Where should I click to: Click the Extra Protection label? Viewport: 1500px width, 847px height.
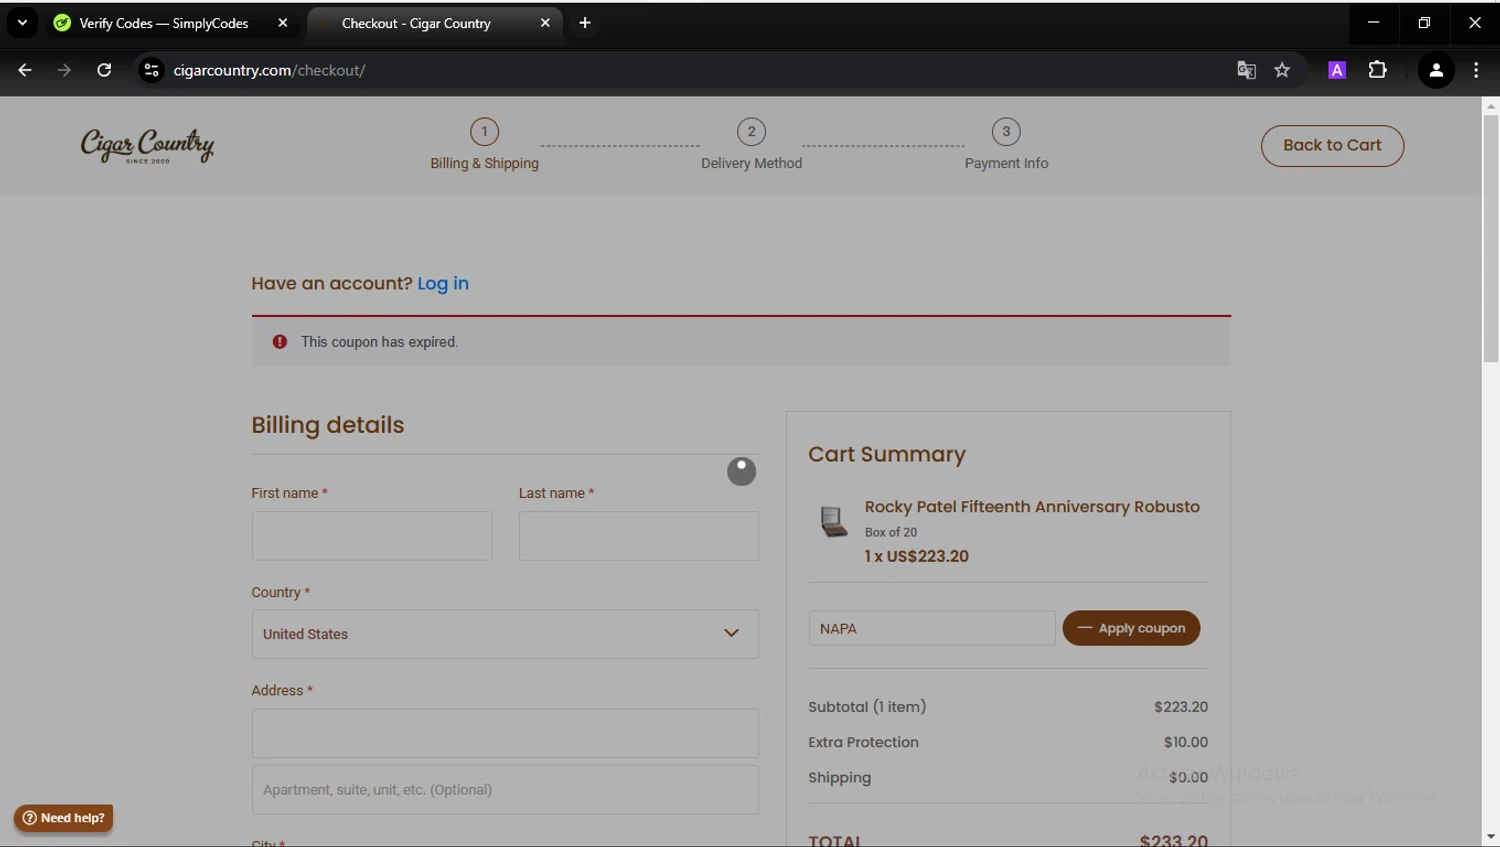(863, 742)
